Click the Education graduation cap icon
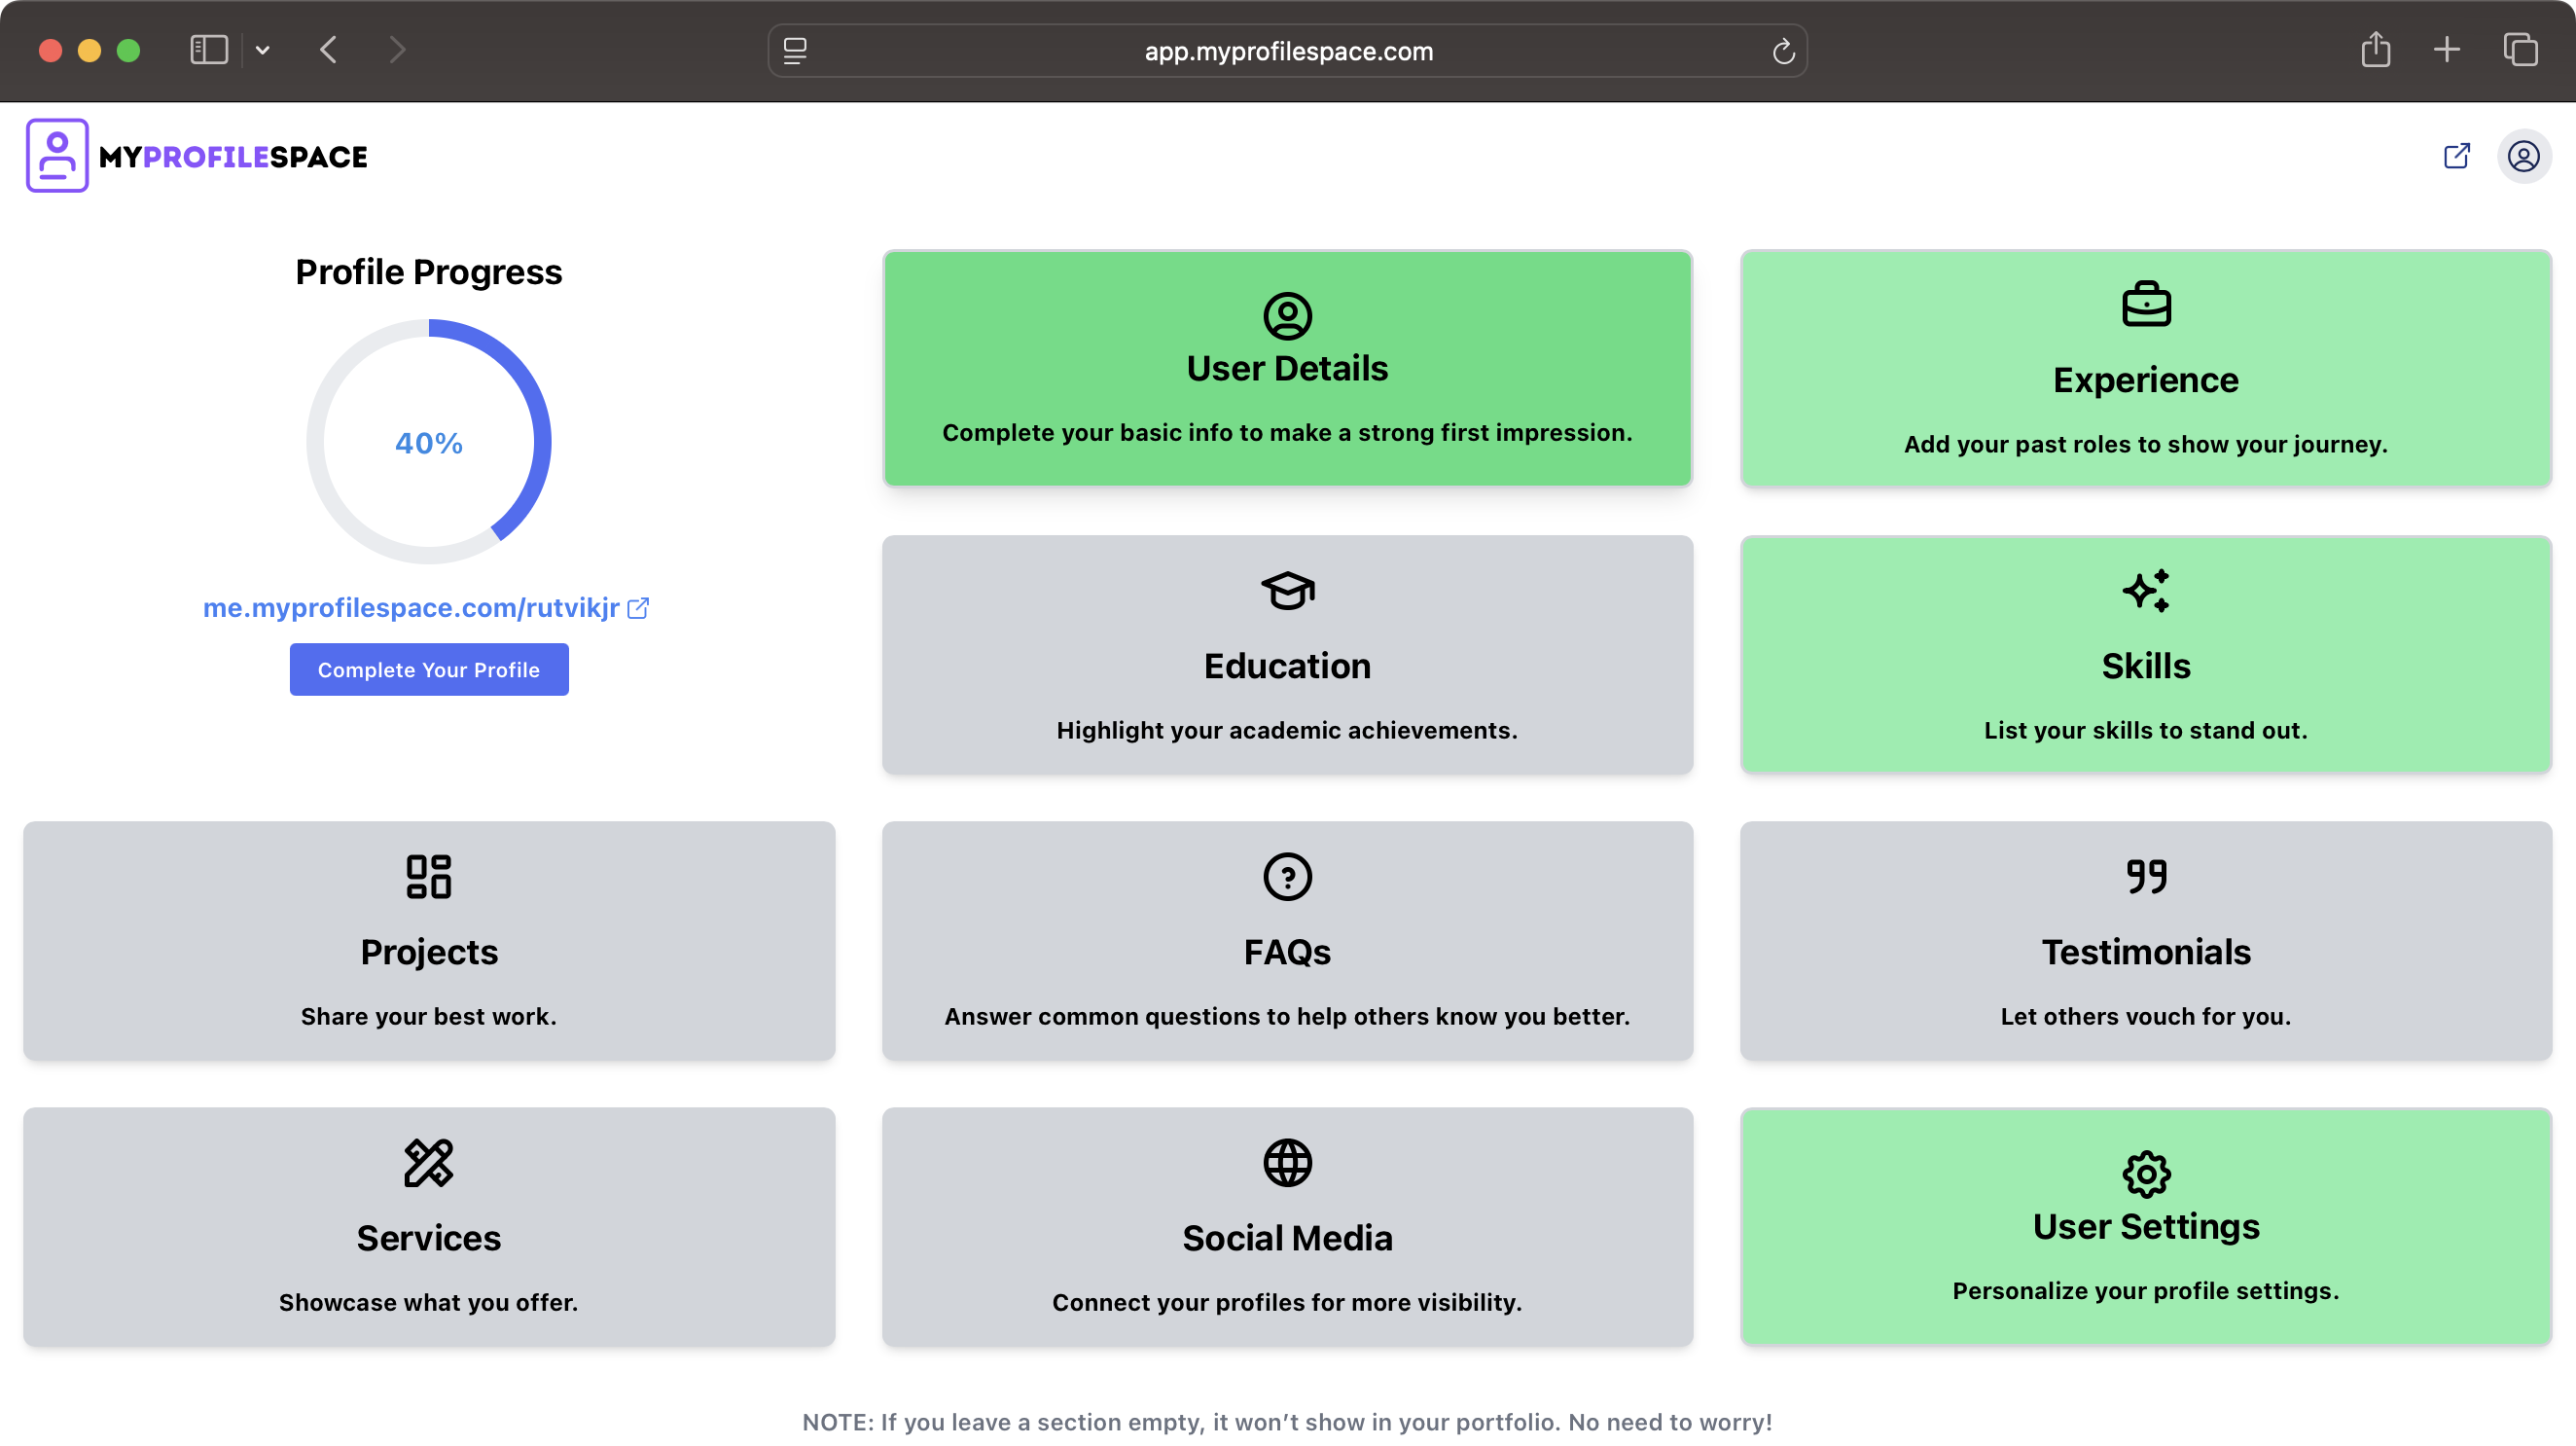2576x1446 pixels. coord(1287,591)
